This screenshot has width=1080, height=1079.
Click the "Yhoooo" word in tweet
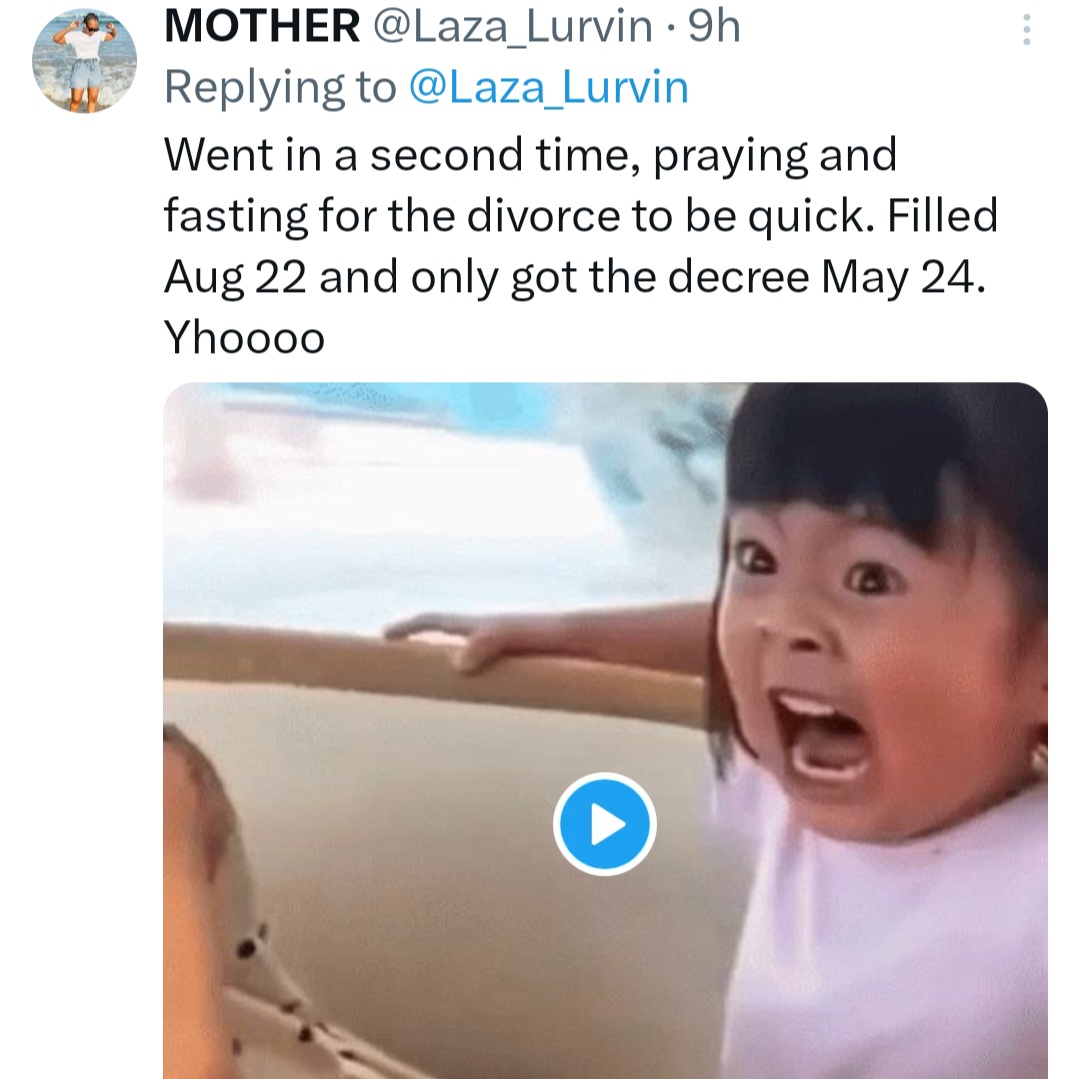click(x=244, y=339)
